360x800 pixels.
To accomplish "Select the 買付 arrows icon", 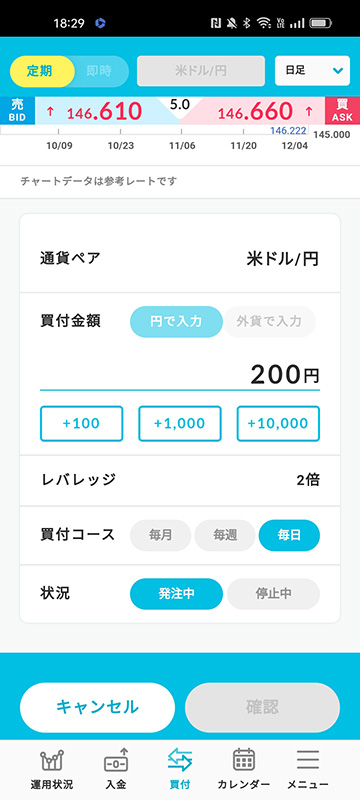I will [180, 761].
